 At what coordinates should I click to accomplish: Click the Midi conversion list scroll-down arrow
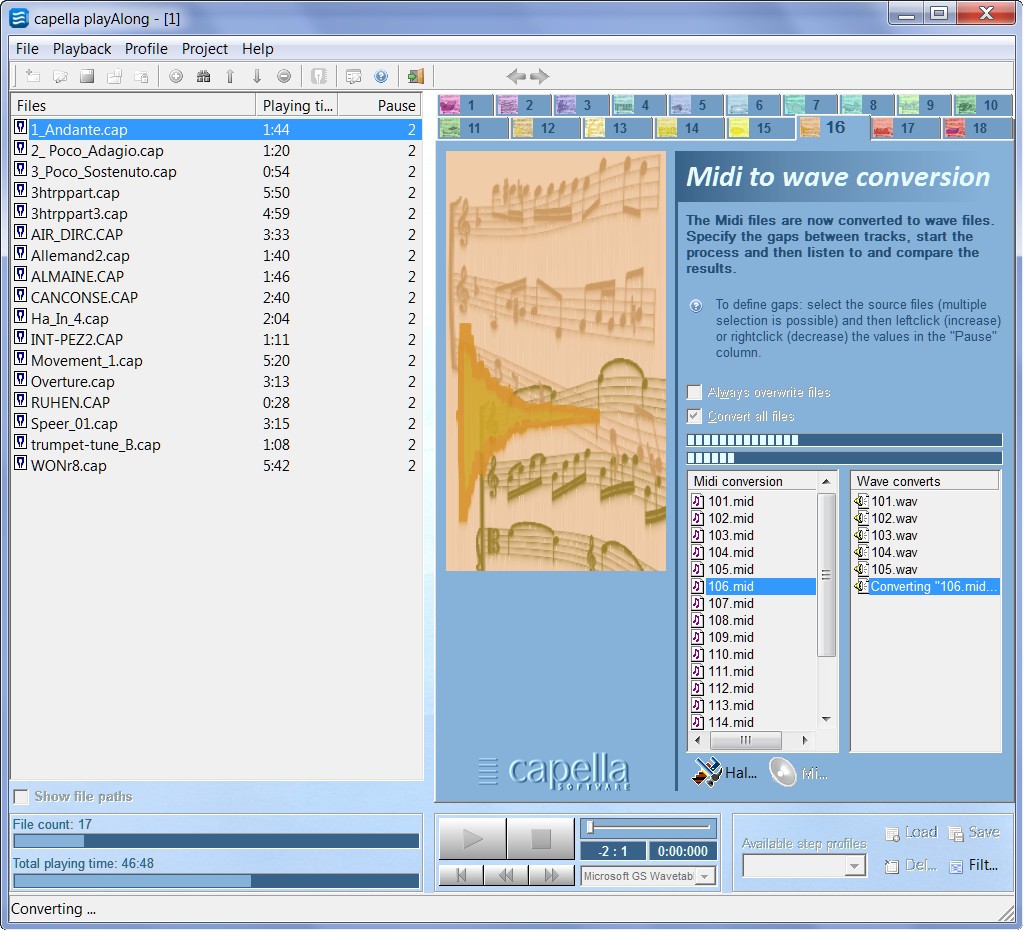(826, 719)
